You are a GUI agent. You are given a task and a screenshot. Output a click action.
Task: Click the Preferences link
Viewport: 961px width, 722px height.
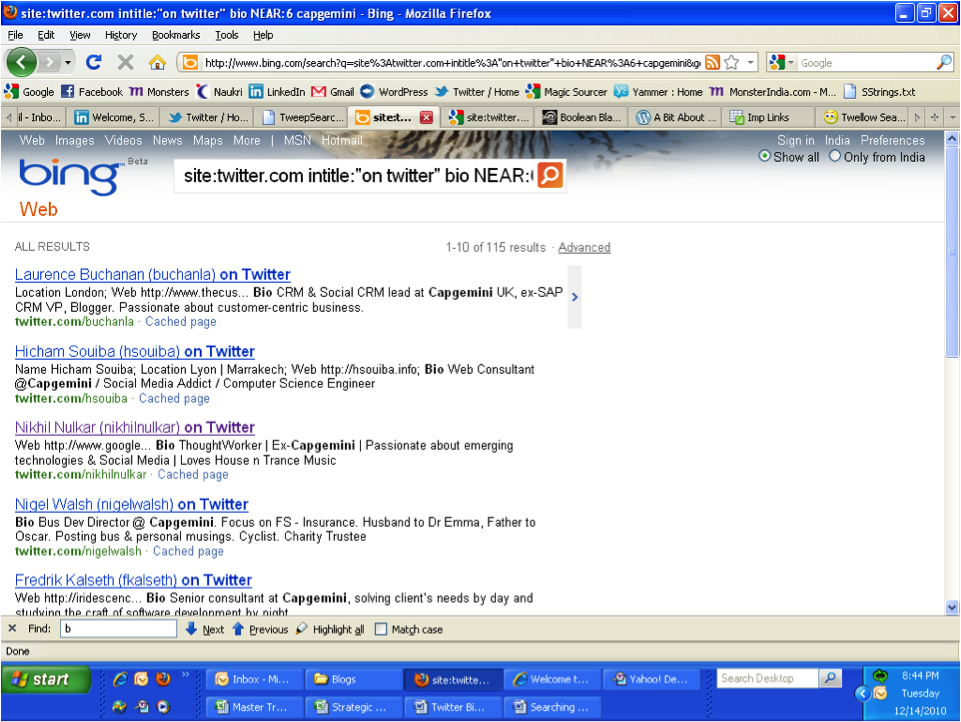tap(892, 140)
